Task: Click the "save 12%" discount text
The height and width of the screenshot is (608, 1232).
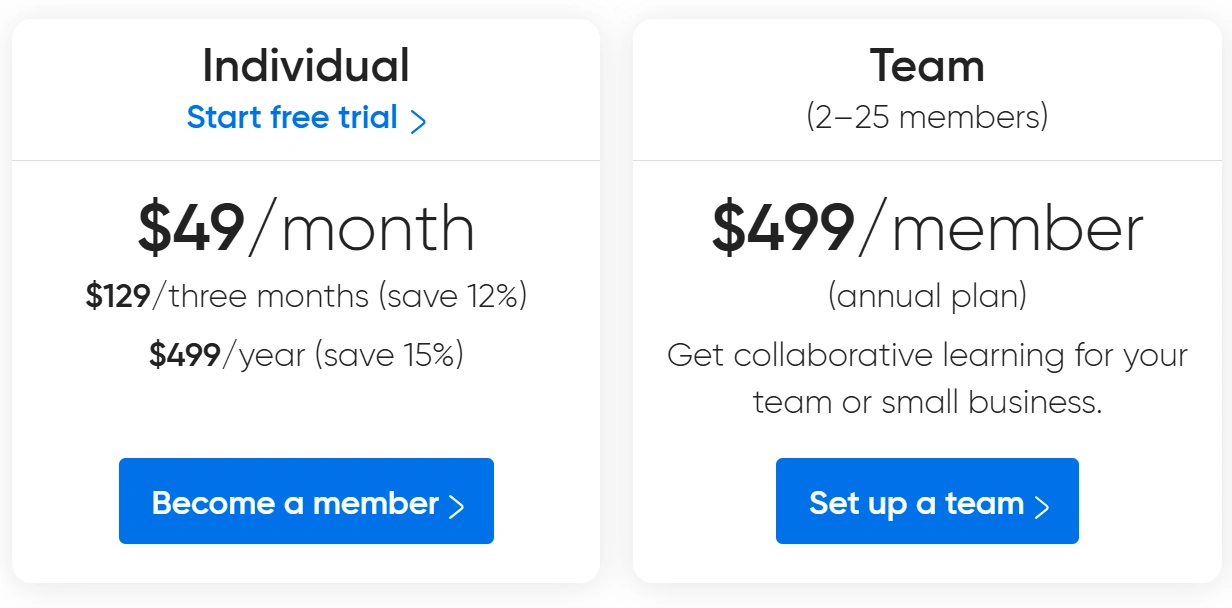Action: tap(452, 296)
